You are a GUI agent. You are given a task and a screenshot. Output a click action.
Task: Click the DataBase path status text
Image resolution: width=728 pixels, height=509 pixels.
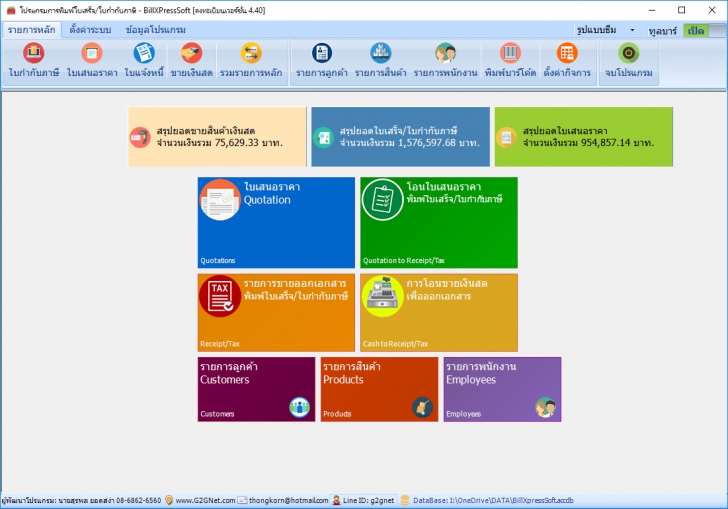pyautogui.click(x=493, y=500)
